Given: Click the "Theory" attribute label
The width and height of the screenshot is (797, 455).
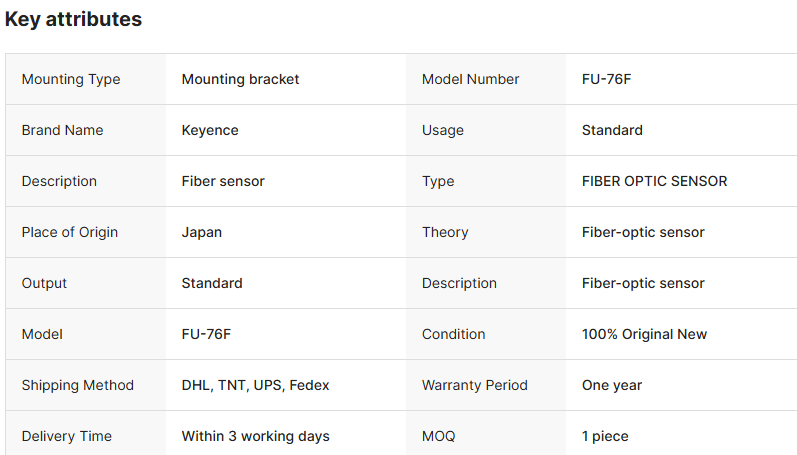Looking at the screenshot, I should pyautogui.click(x=445, y=232).
